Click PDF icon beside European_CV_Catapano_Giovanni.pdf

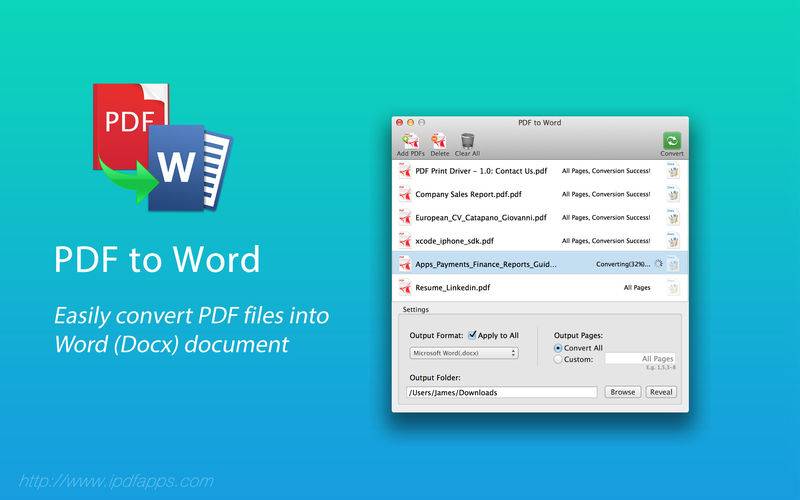pos(405,218)
